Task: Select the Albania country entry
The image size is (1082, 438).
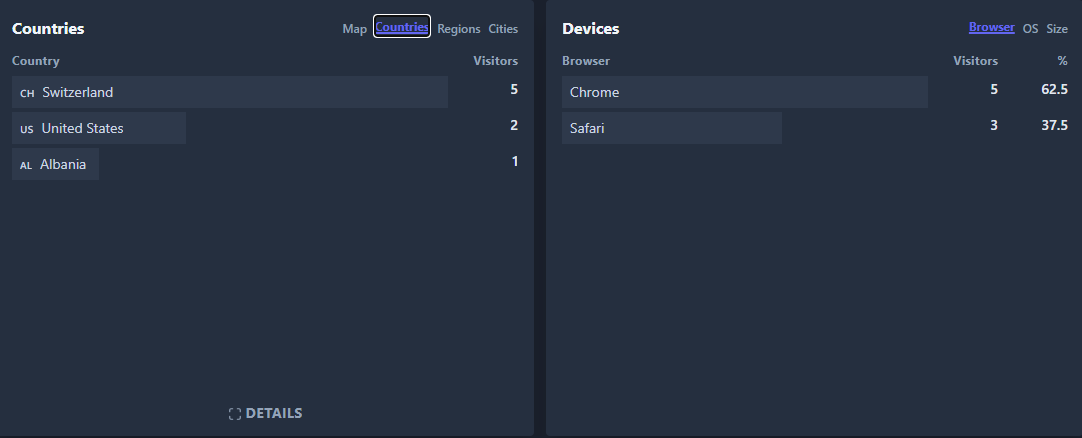Action: (63, 164)
